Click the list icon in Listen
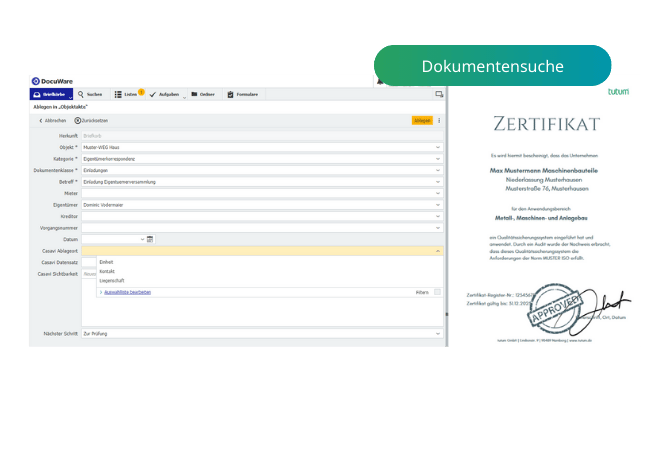 pyautogui.click(x=118, y=94)
